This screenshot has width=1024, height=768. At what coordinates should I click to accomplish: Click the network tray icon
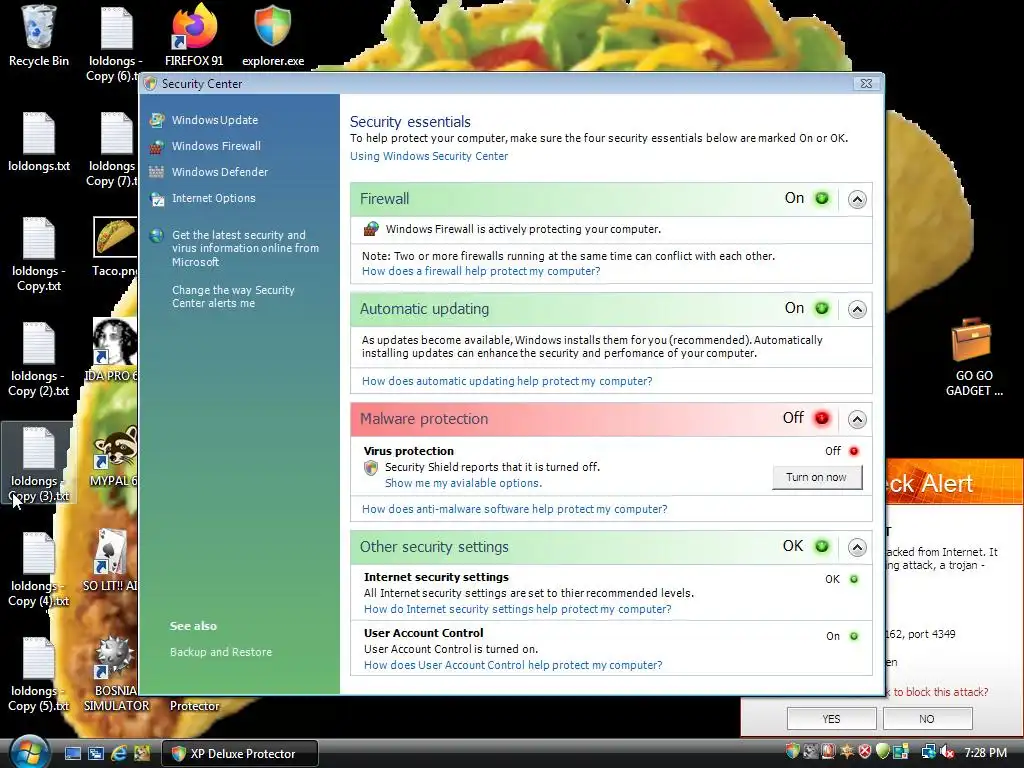928,752
